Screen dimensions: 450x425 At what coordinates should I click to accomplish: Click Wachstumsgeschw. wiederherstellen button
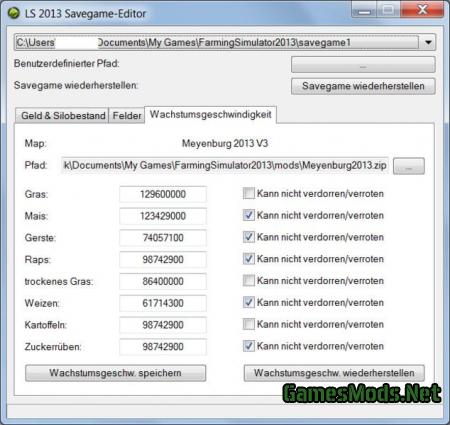coord(334,373)
